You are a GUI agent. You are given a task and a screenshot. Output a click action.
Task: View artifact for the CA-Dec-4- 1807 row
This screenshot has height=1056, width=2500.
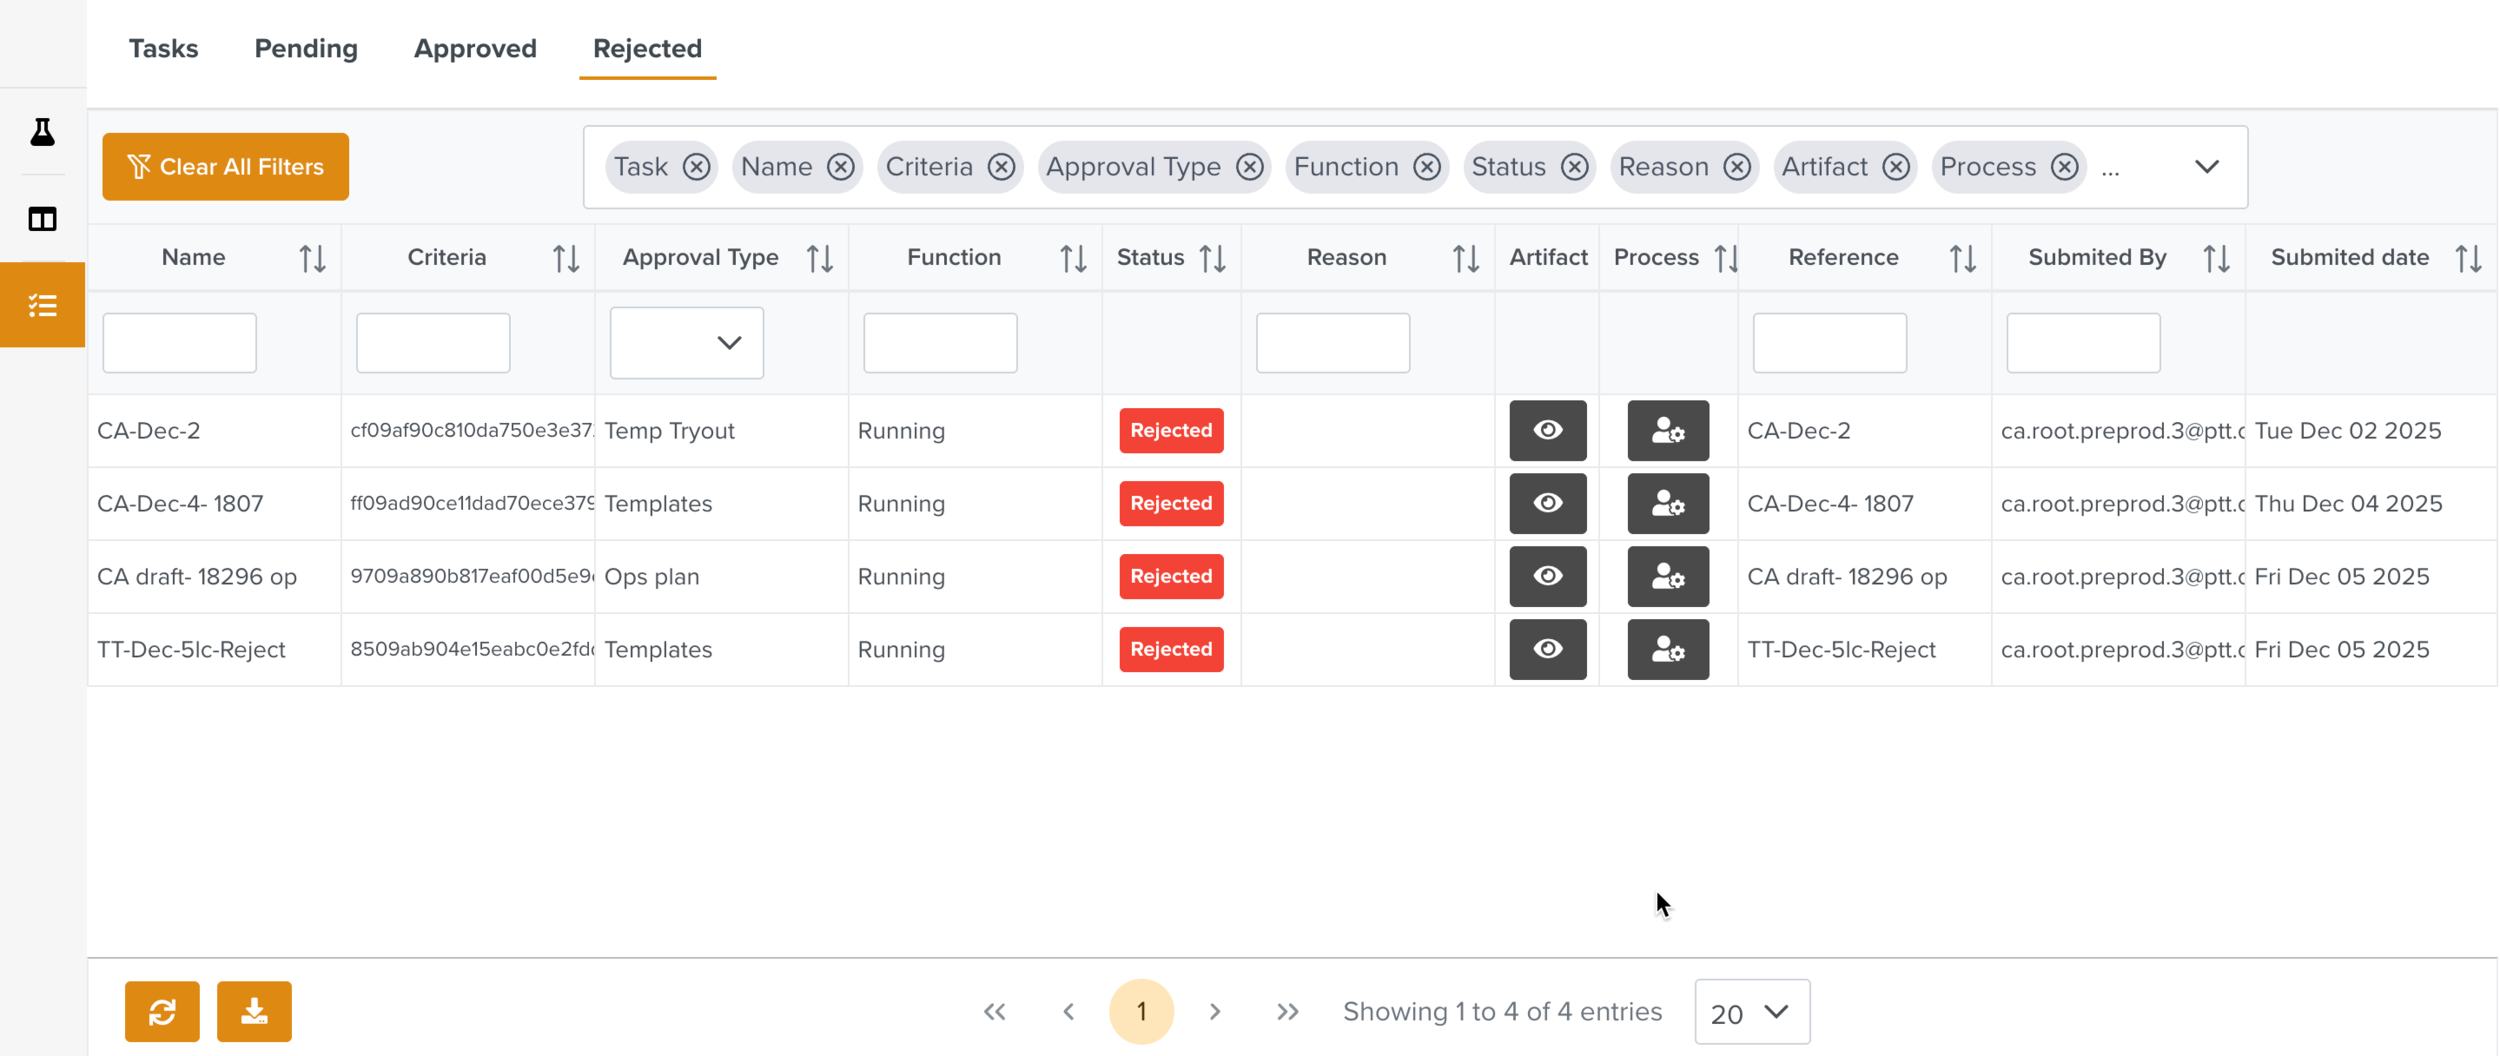point(1547,504)
